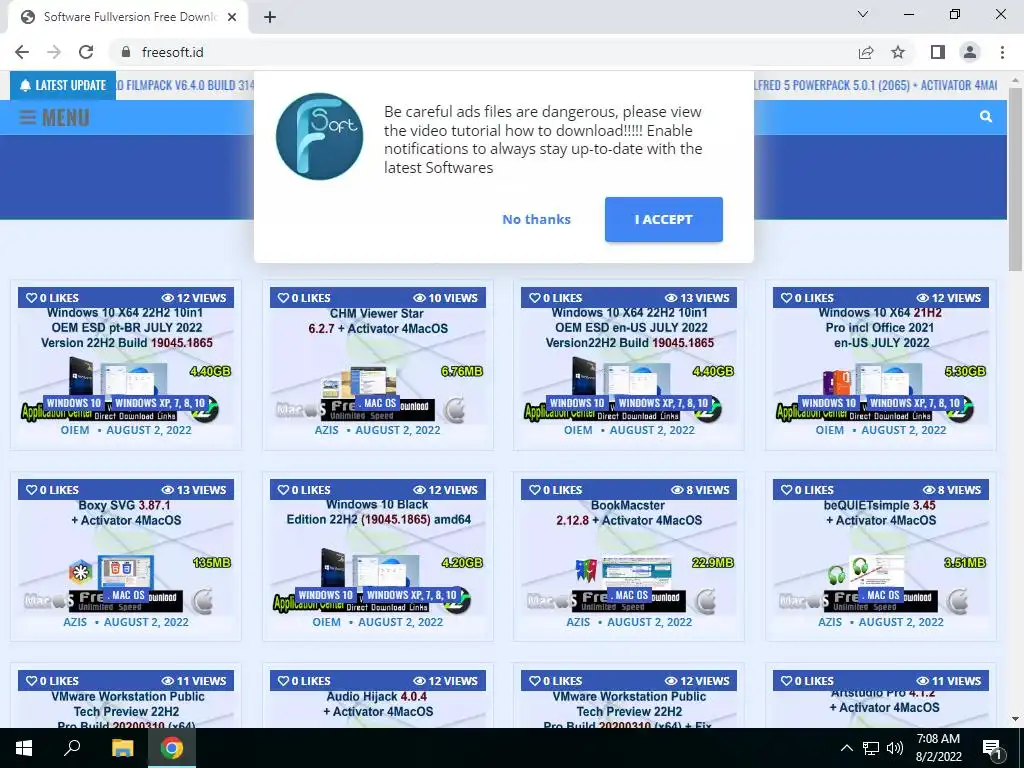Open Windows 10 X64 21H2 Pro Office thumbnail

coord(881,366)
